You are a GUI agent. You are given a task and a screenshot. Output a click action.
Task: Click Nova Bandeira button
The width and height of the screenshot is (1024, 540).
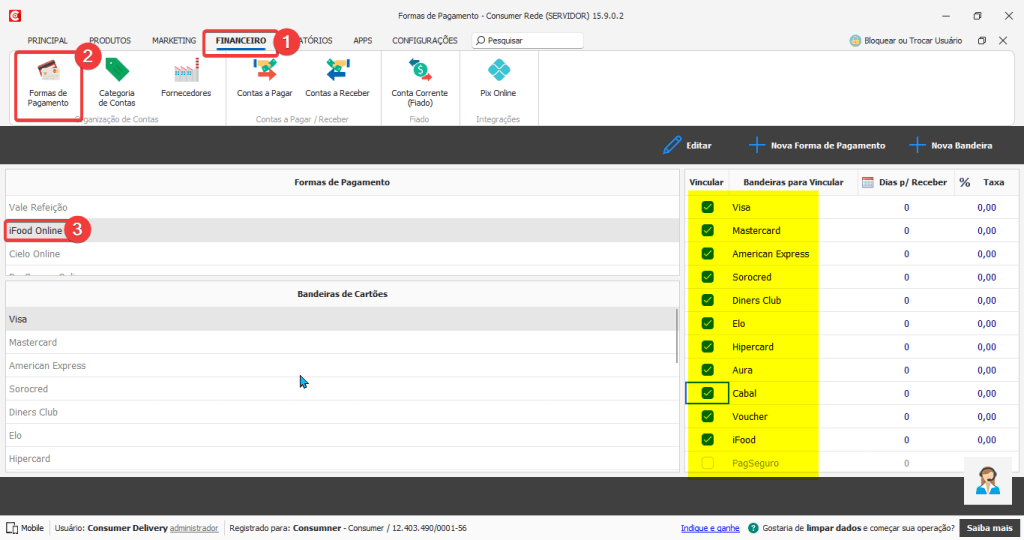pyautogui.click(x=951, y=145)
